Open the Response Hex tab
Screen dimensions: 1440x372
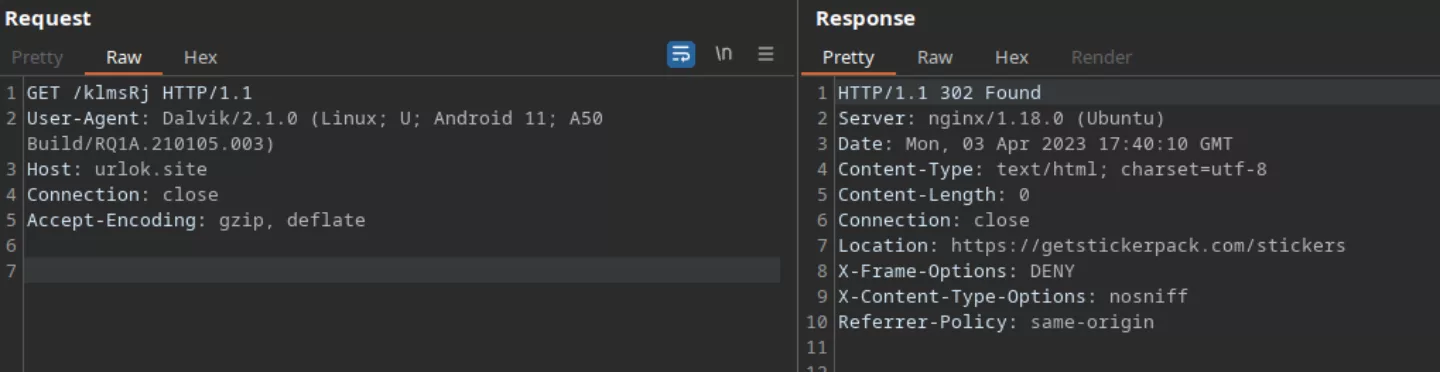point(1011,57)
